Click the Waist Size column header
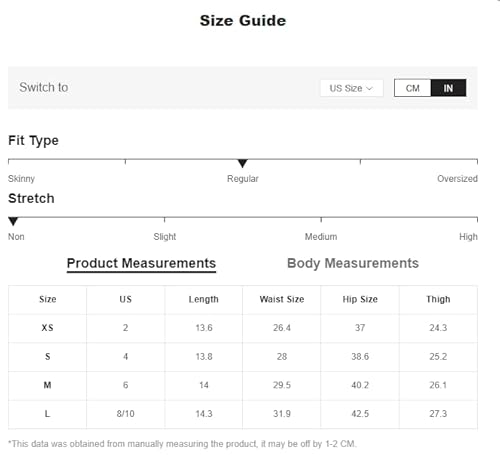The height and width of the screenshot is (455, 500). coord(282,299)
